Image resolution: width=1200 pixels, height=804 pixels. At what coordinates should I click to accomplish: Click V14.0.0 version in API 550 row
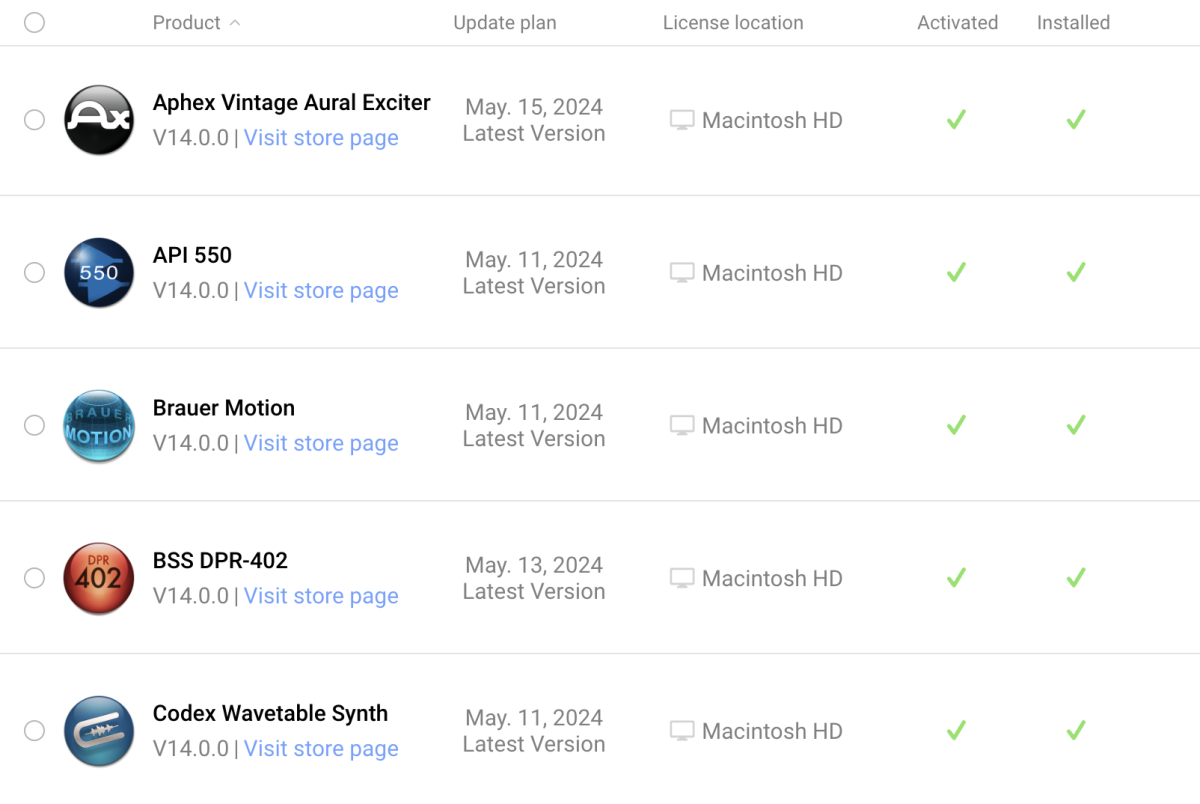[191, 291]
